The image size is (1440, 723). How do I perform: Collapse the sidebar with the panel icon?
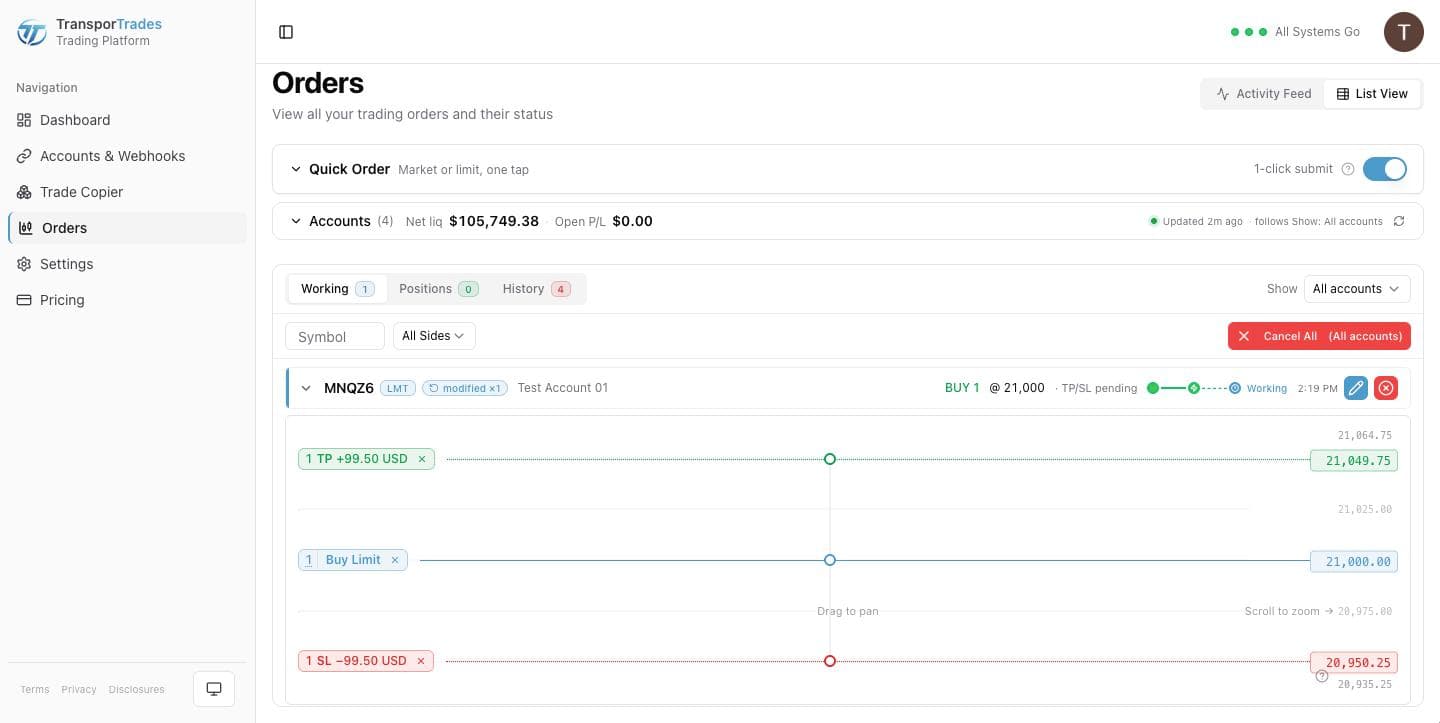286,32
